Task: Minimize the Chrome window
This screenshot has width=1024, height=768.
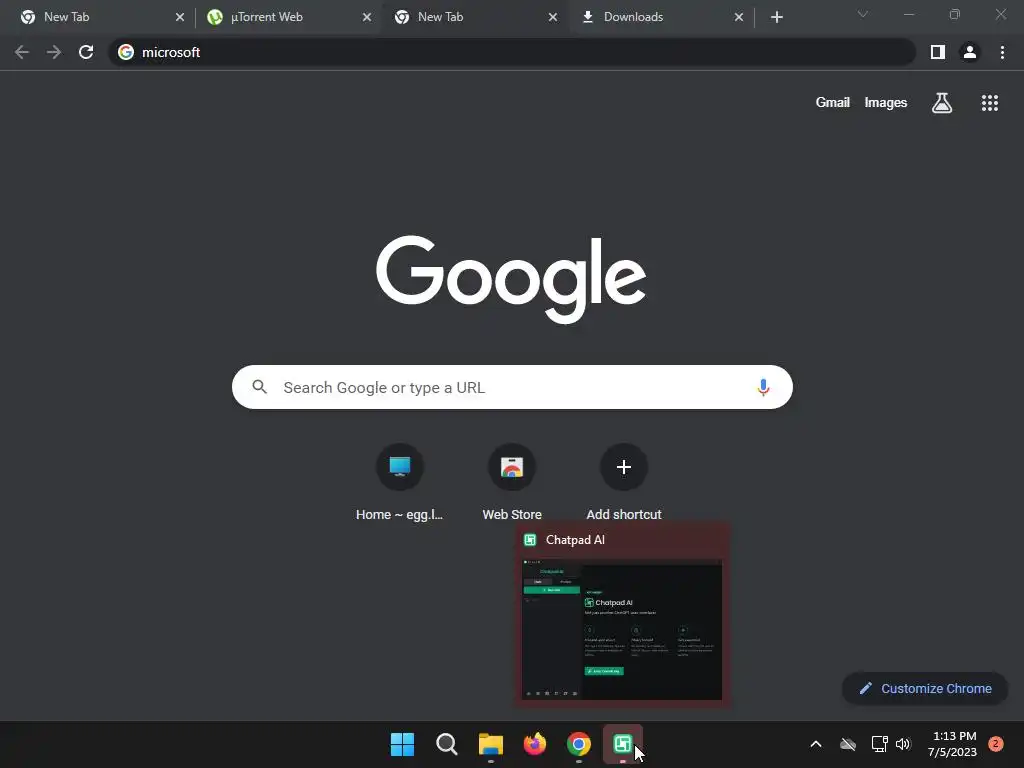Action: point(908,14)
